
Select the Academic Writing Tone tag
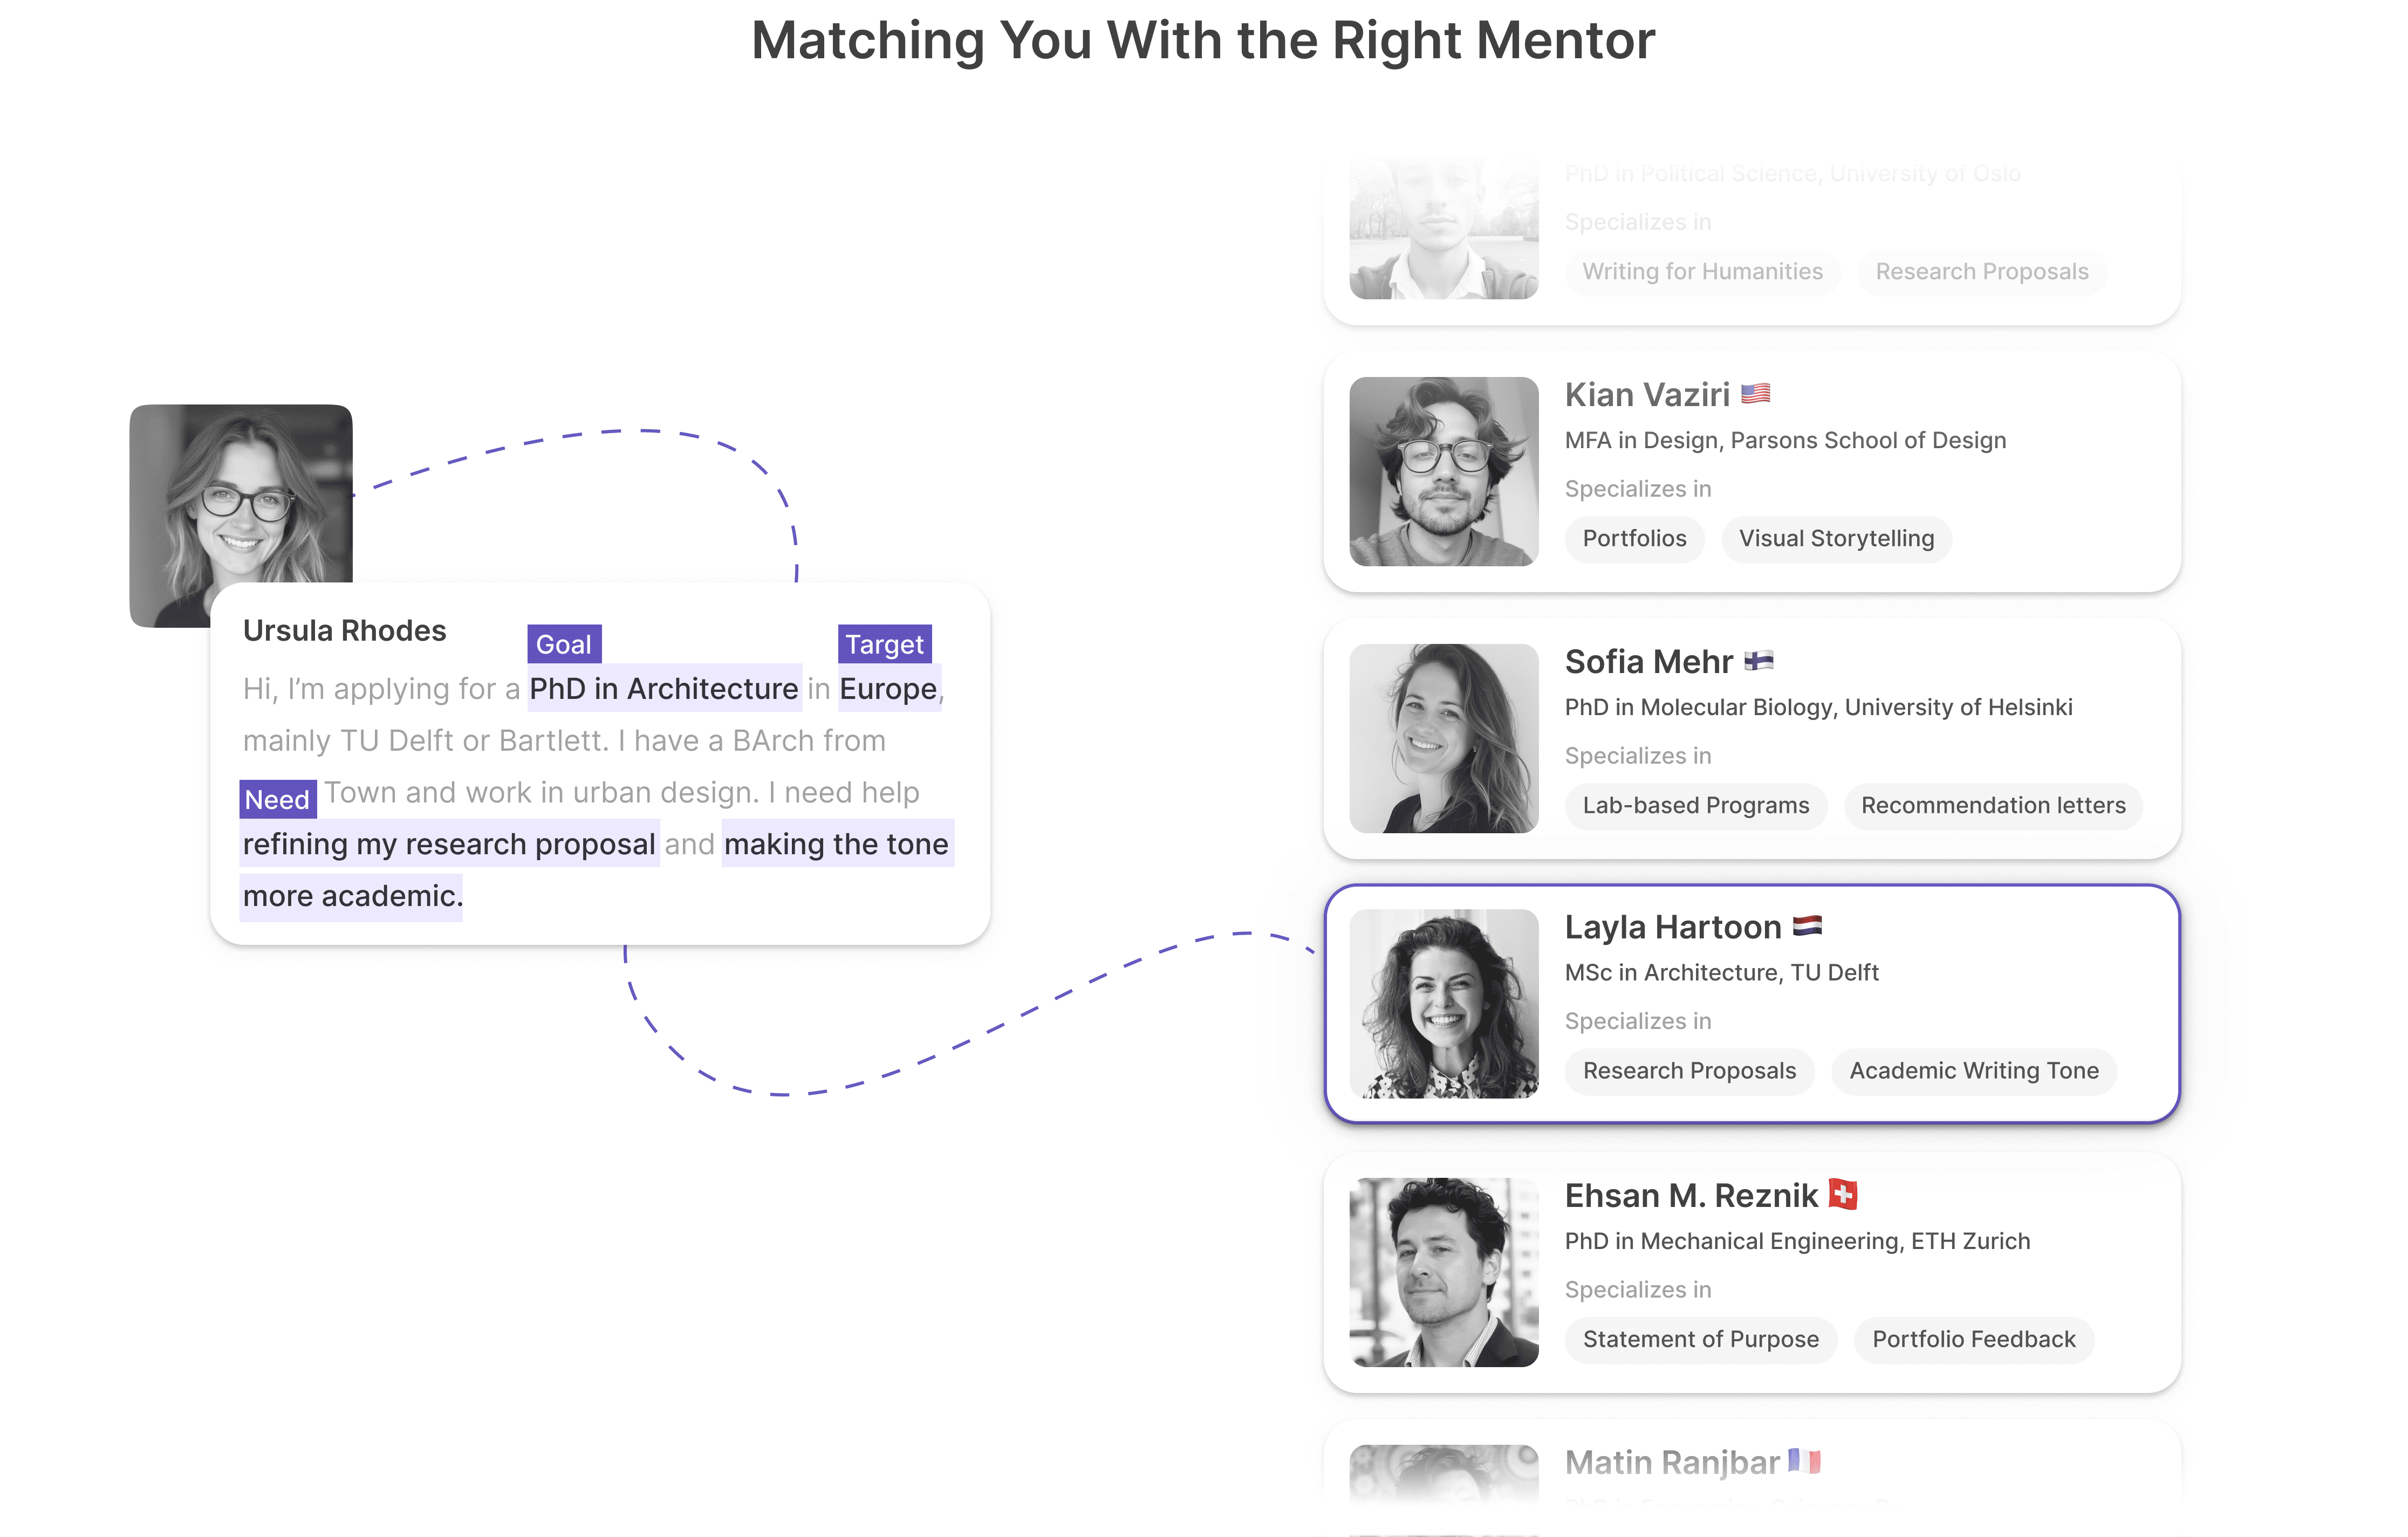pyautogui.click(x=1974, y=1071)
